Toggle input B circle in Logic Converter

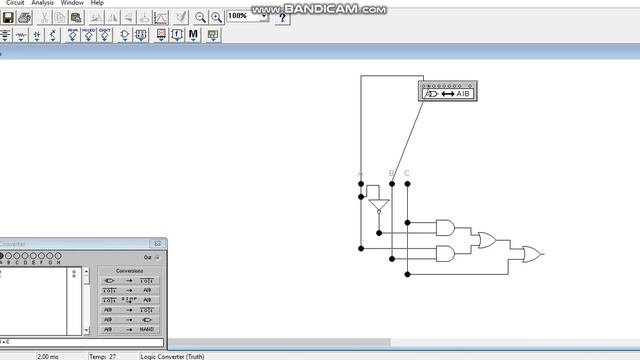(9, 256)
